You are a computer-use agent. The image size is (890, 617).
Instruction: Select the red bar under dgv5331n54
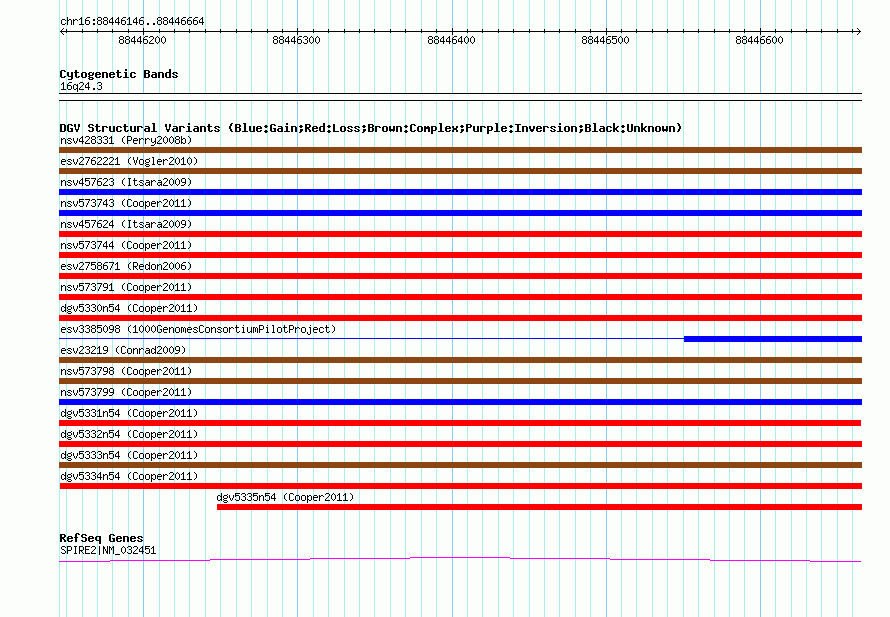pyautogui.click(x=460, y=423)
